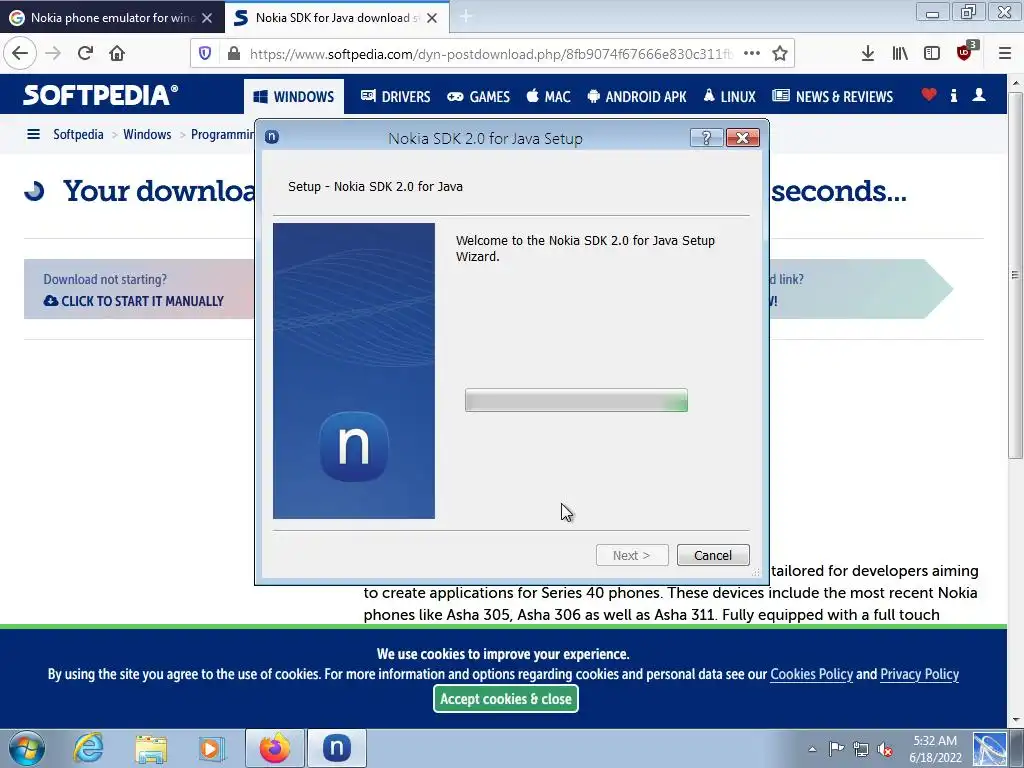Image resolution: width=1024 pixels, height=768 pixels.
Task: Open the network tray icon
Action: 861,749
